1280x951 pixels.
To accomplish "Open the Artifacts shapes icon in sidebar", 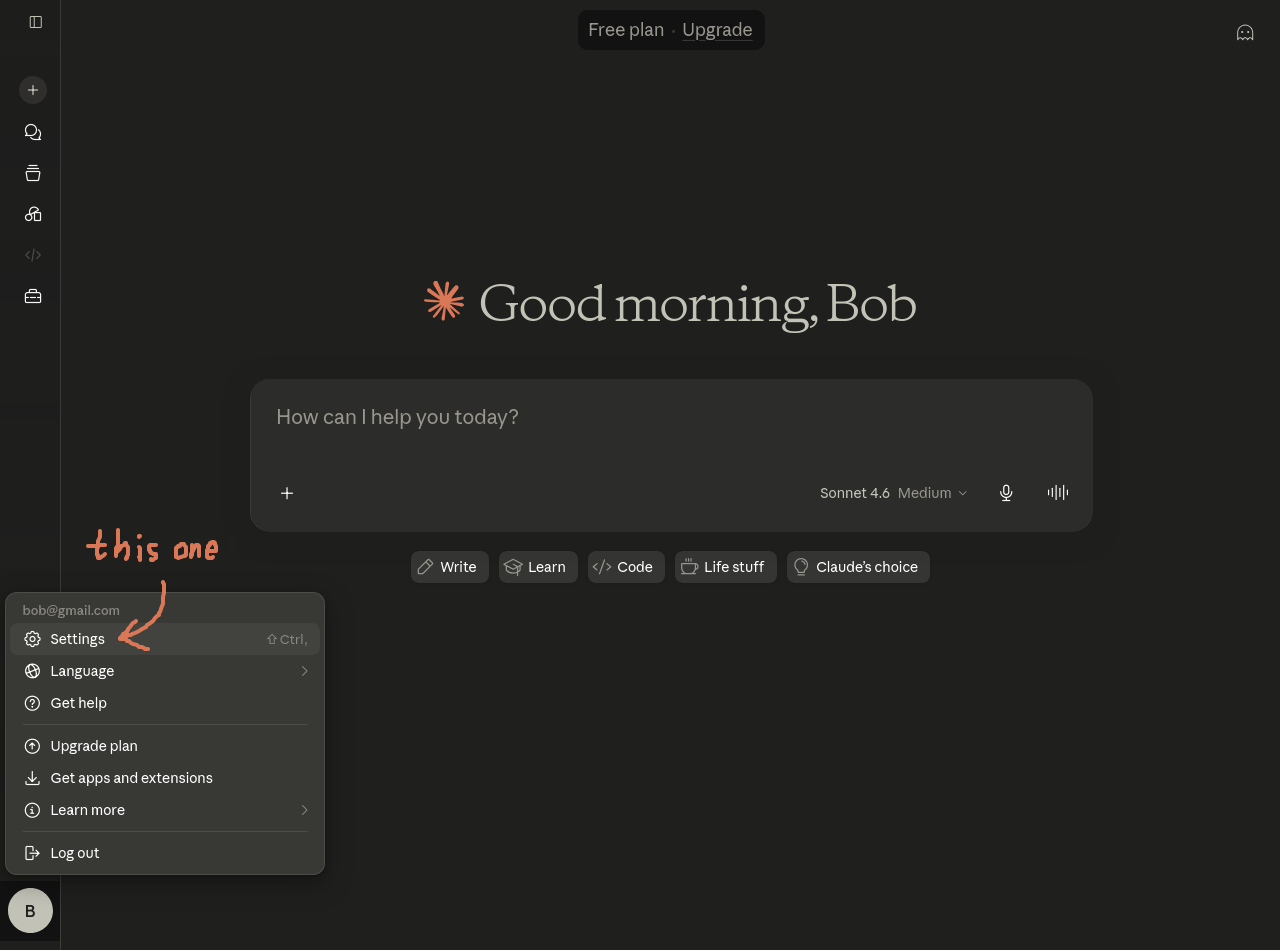I will pos(33,214).
